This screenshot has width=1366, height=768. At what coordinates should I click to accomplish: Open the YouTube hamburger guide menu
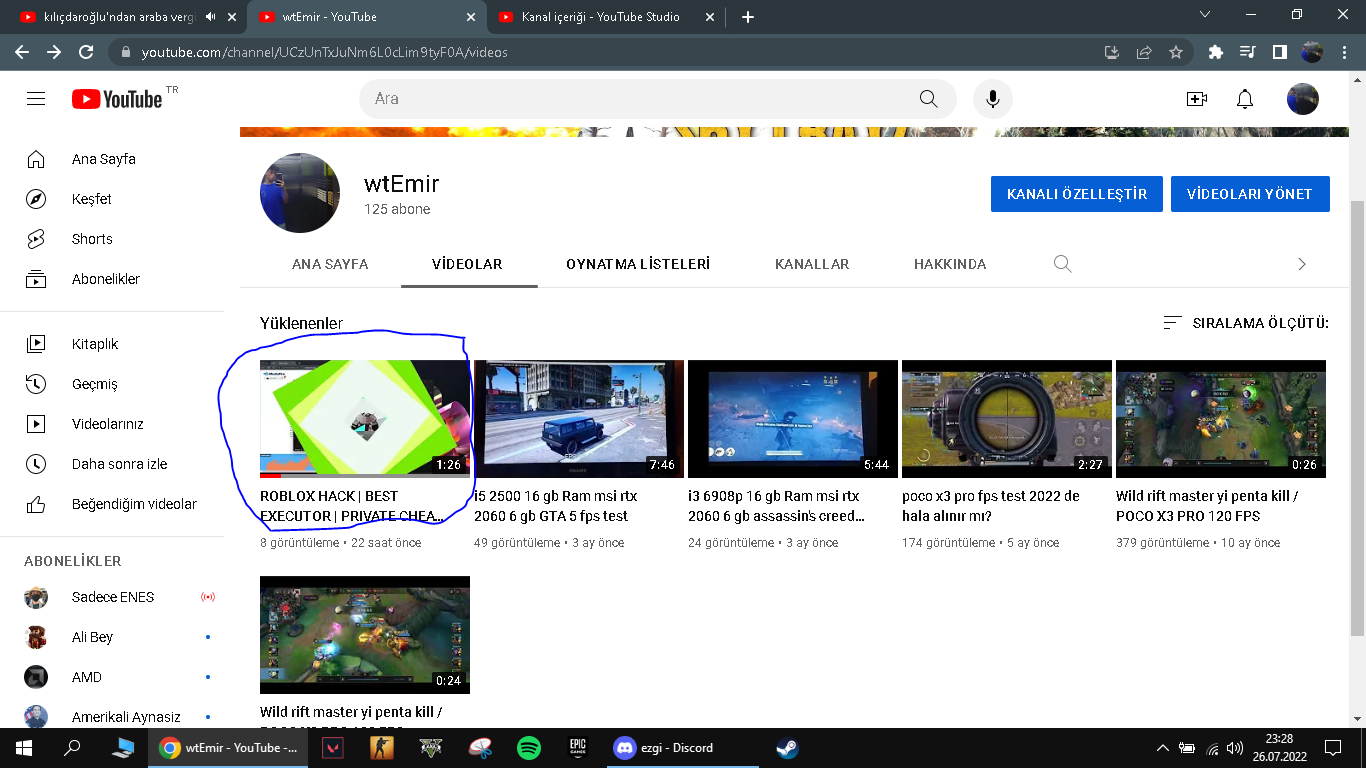coord(36,99)
